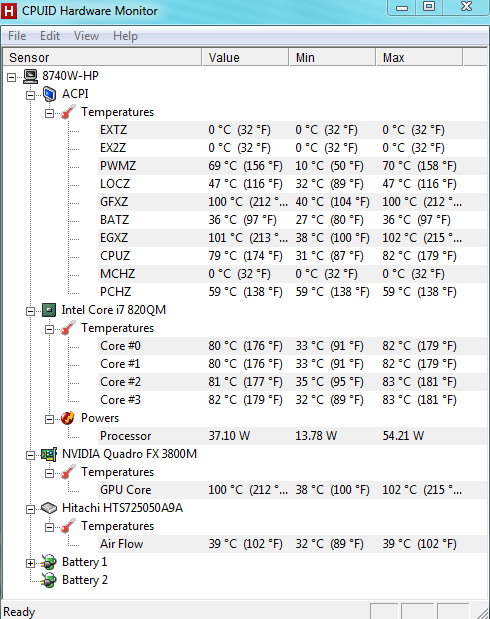This screenshot has width=490, height=619.
Task: Click the NVIDIA Quadro graphics card icon
Action: [x=49, y=454]
